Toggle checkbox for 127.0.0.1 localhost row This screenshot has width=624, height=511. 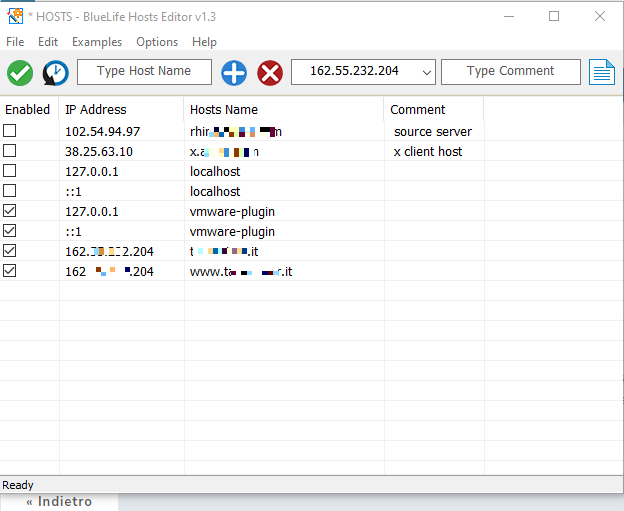click(x=10, y=170)
